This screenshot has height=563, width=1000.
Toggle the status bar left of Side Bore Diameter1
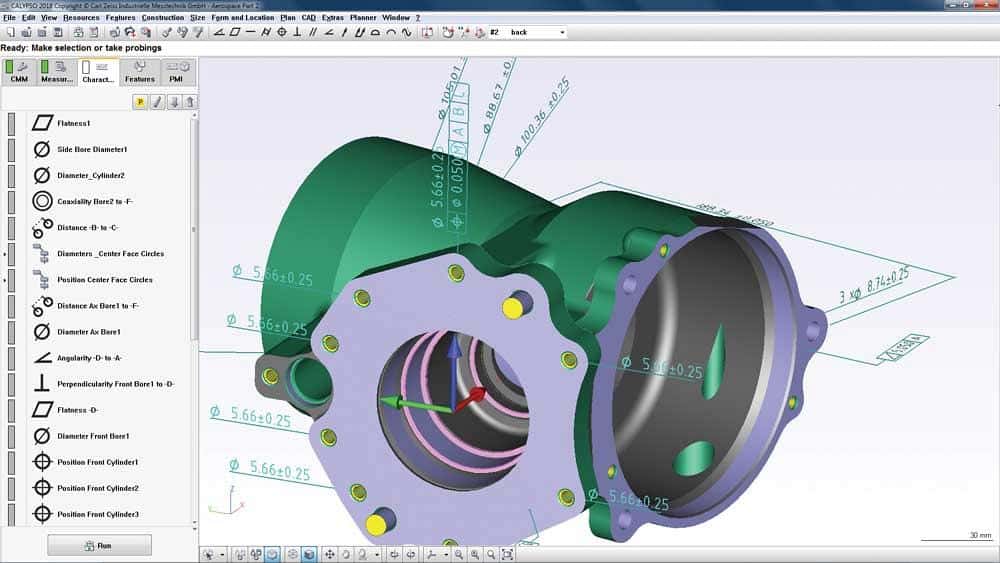(x=11, y=149)
